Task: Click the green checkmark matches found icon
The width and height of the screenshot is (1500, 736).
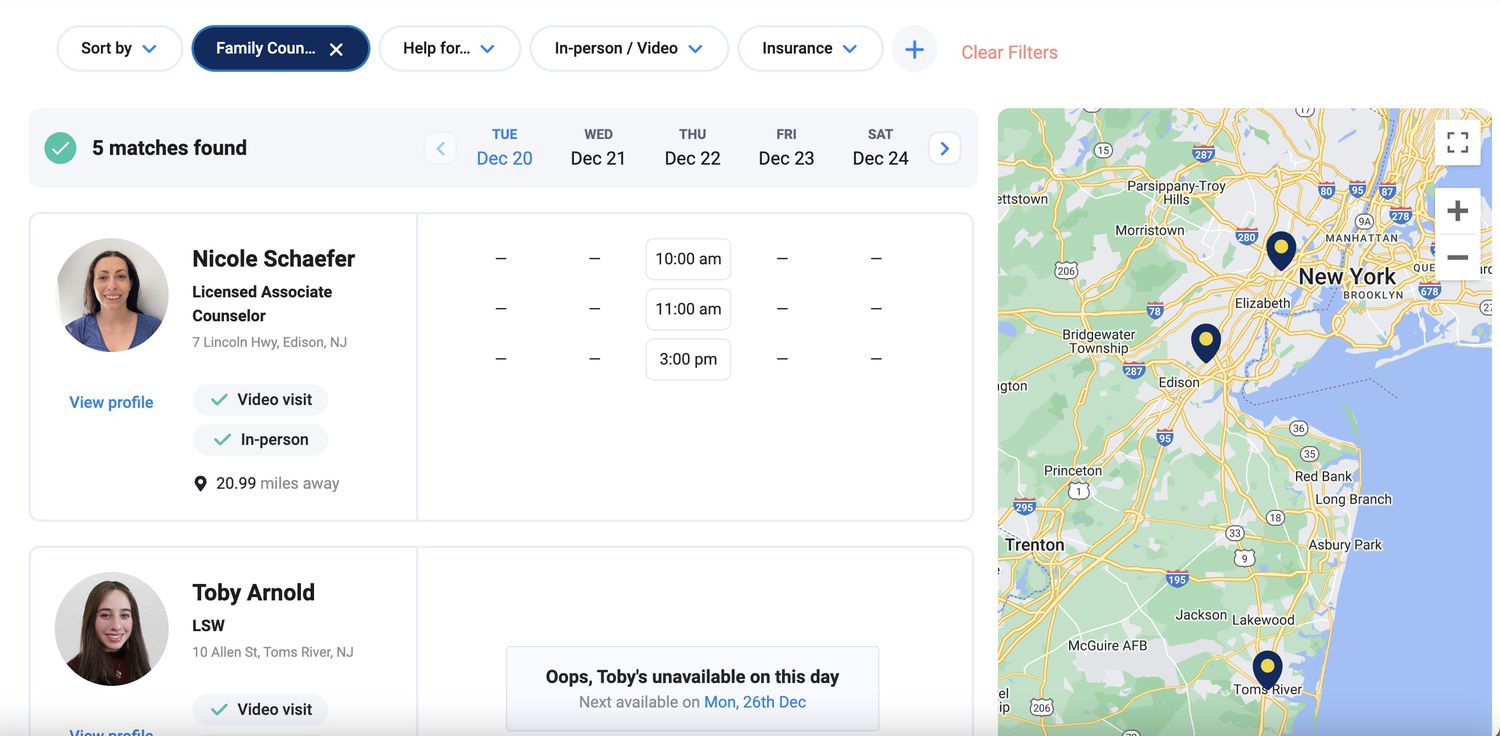Action: point(60,148)
